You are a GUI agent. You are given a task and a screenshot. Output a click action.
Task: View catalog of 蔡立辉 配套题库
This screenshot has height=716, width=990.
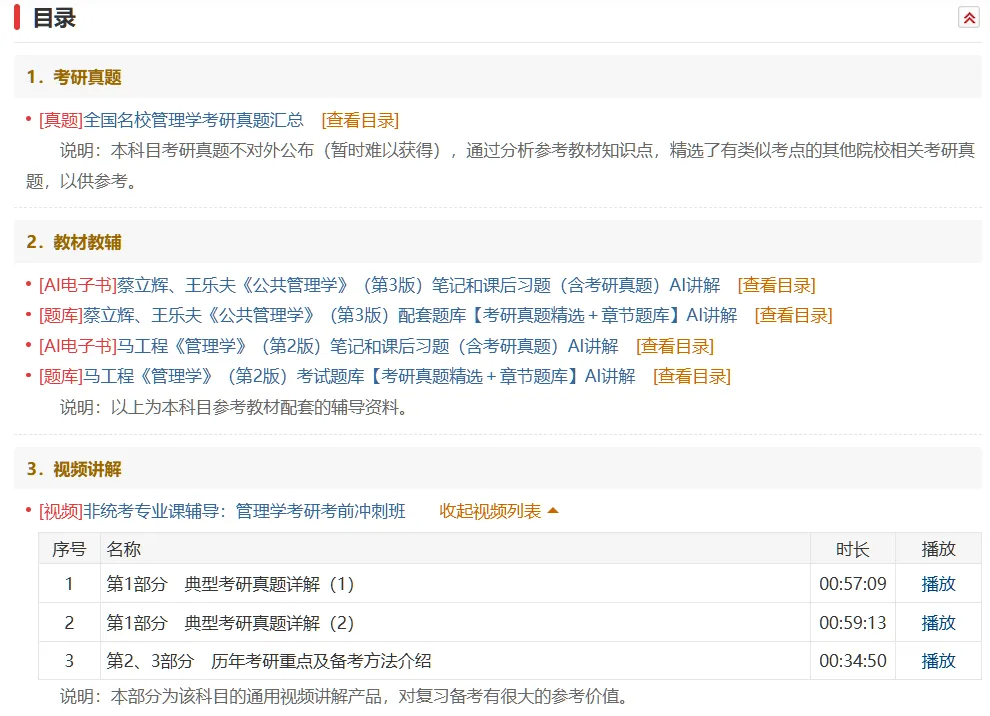794,315
